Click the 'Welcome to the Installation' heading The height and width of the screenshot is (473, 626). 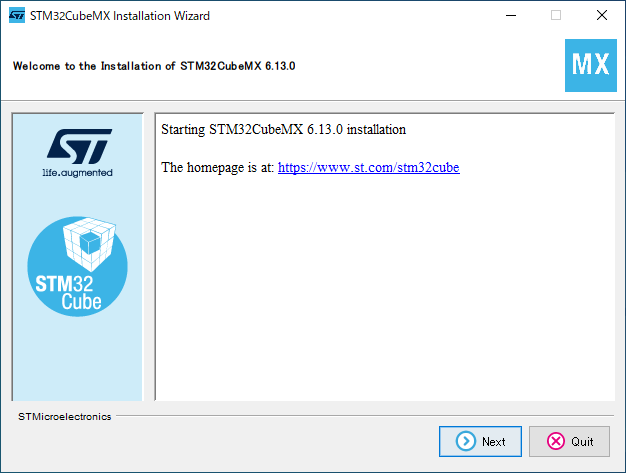pyautogui.click(x=154, y=66)
